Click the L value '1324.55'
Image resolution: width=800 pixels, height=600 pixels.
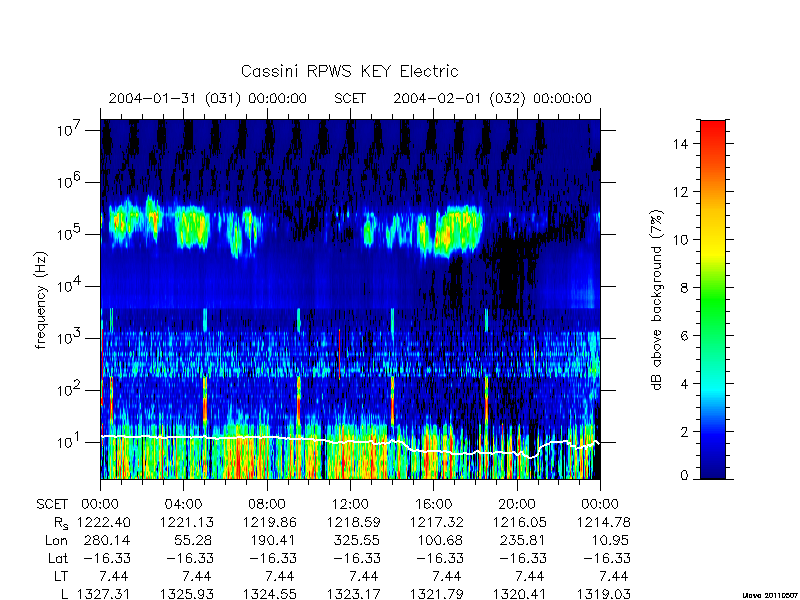[270, 594]
